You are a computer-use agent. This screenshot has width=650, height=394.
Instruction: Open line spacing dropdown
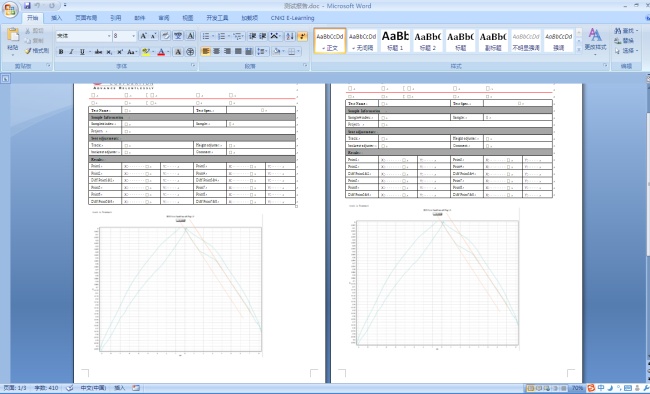point(263,51)
